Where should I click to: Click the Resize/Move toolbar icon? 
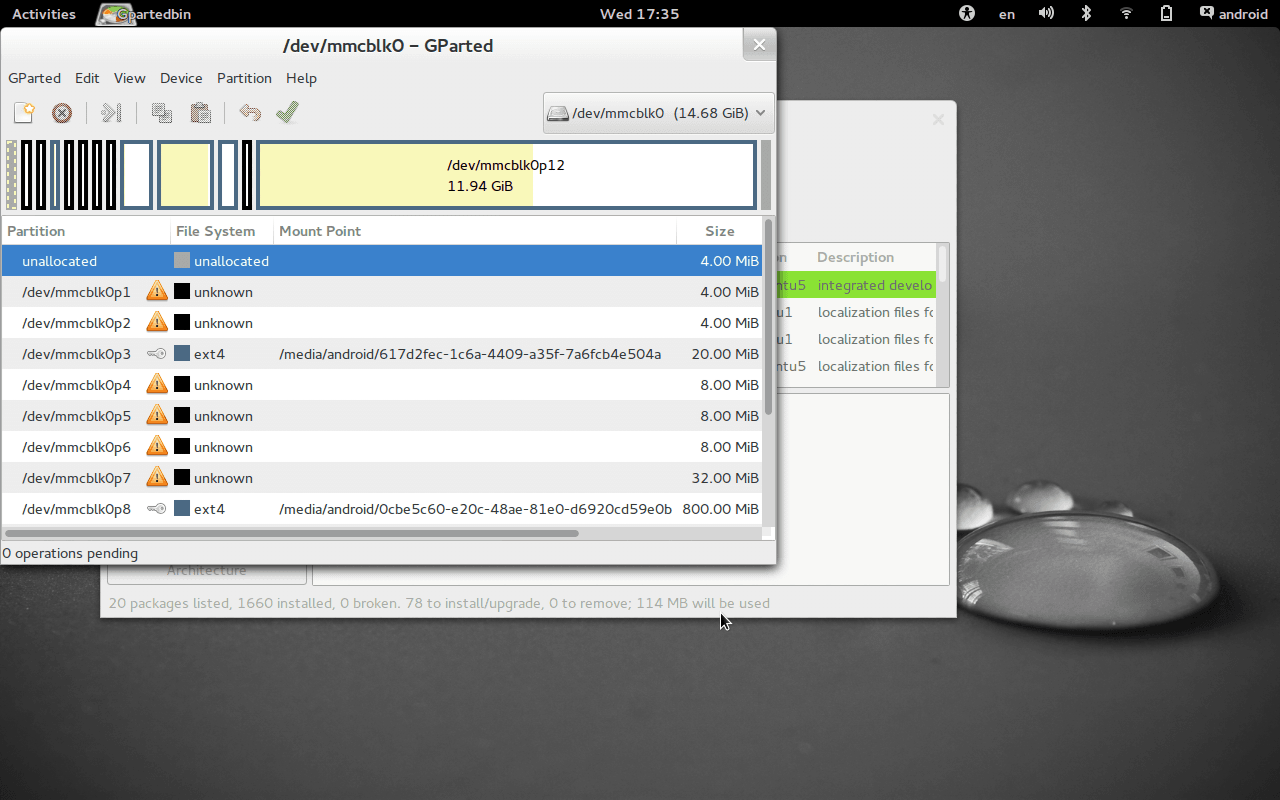click(x=111, y=113)
